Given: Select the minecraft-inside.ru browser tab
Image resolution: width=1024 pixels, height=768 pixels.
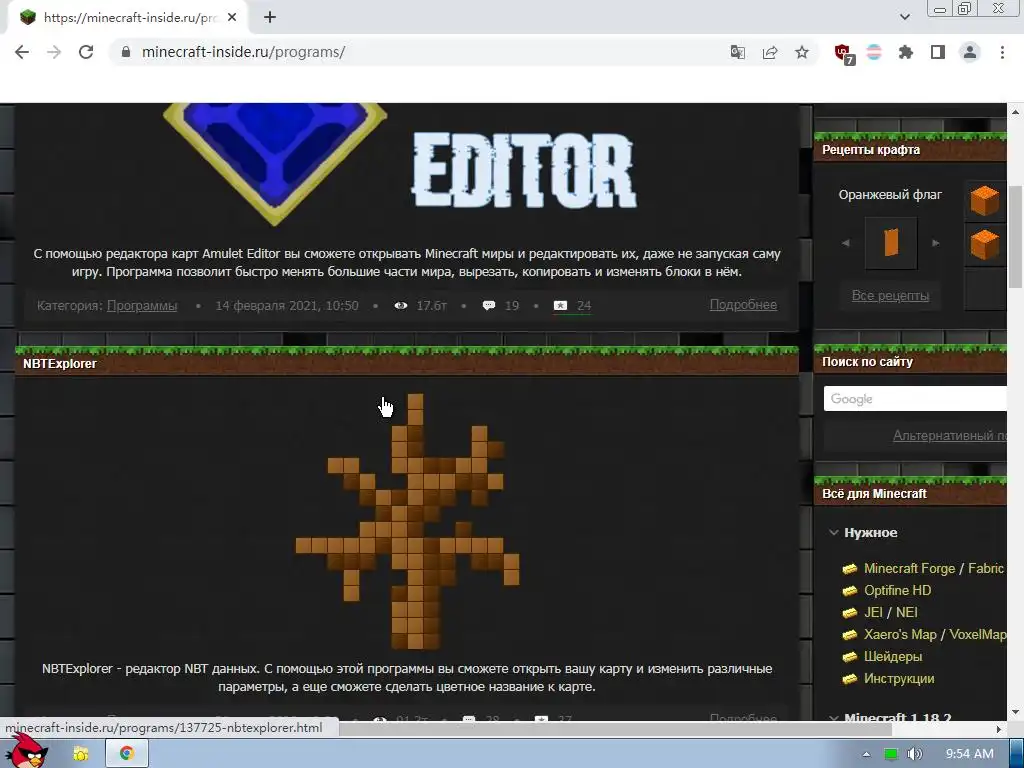Looking at the screenshot, I should coord(127,18).
